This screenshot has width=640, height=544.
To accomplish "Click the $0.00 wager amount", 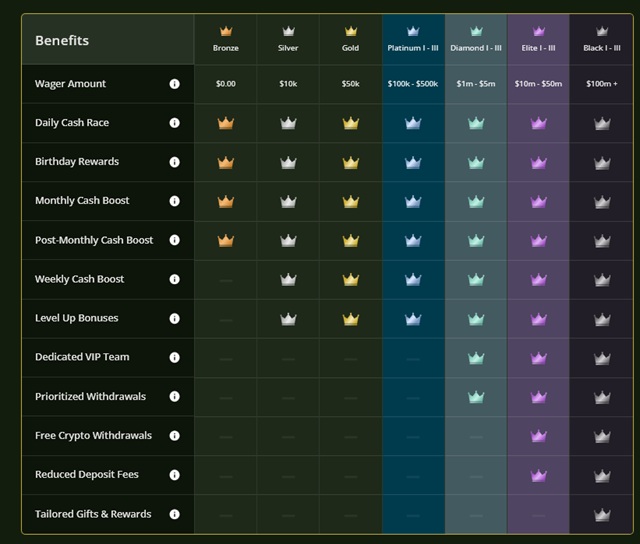I will tap(226, 84).
